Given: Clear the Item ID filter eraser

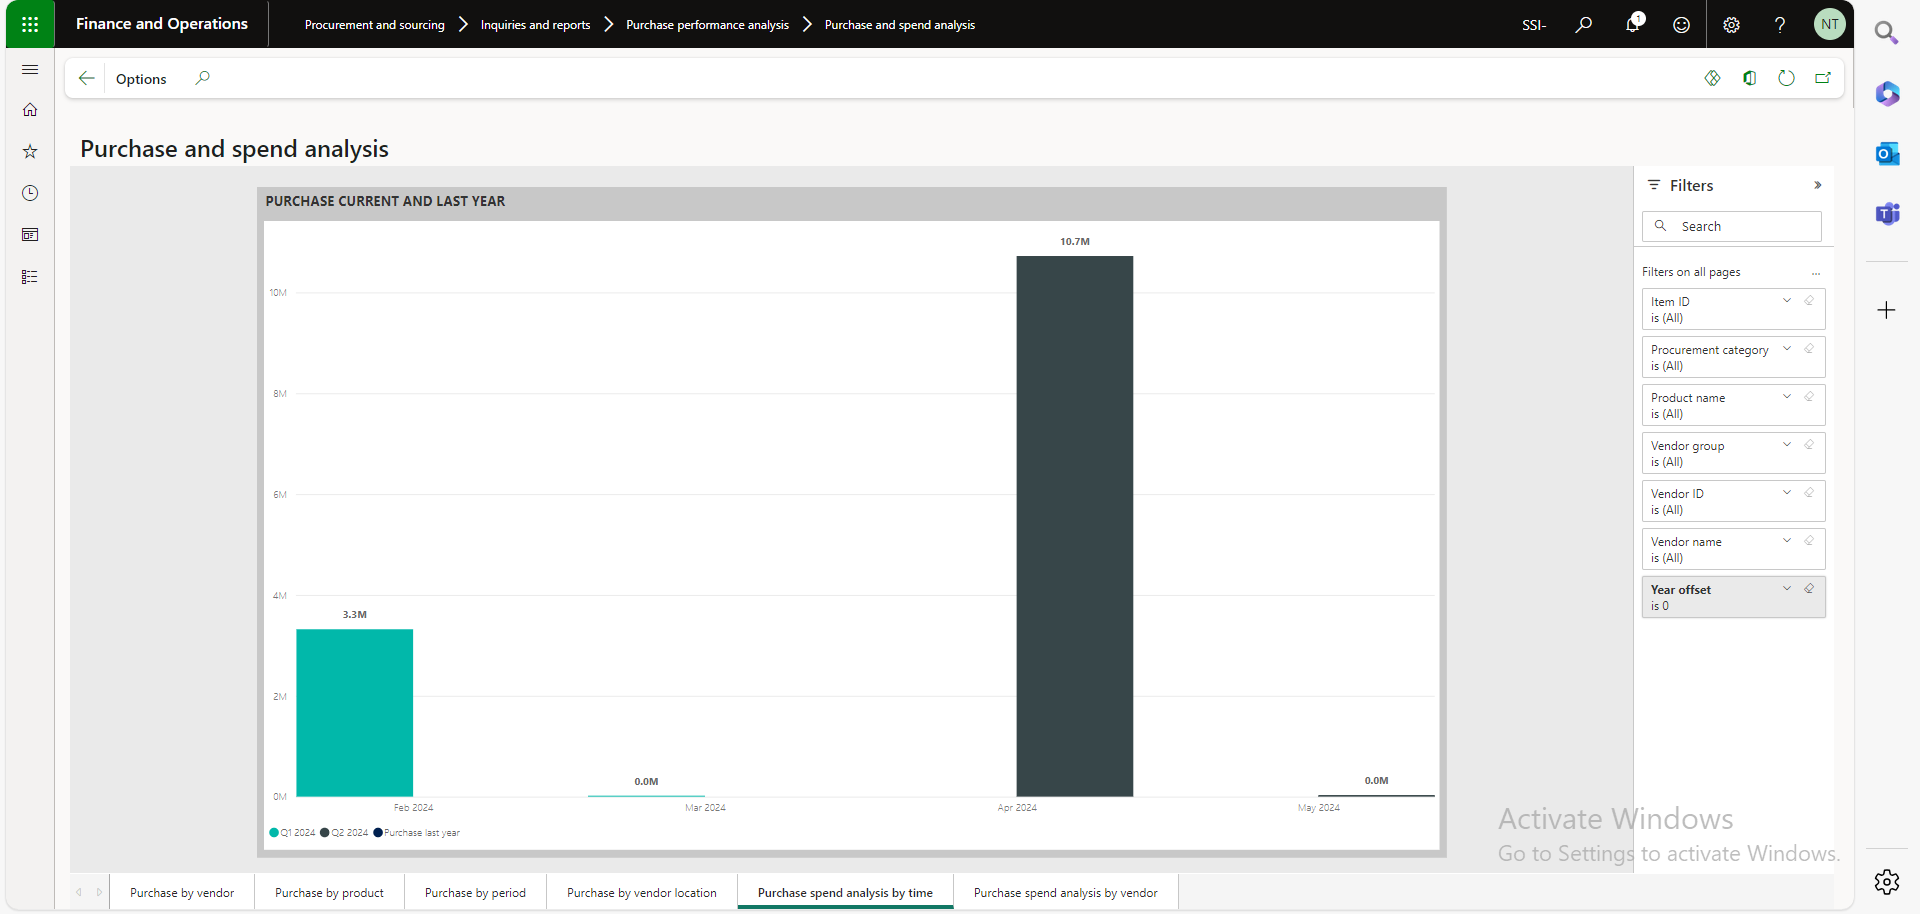Looking at the screenshot, I should 1809,301.
